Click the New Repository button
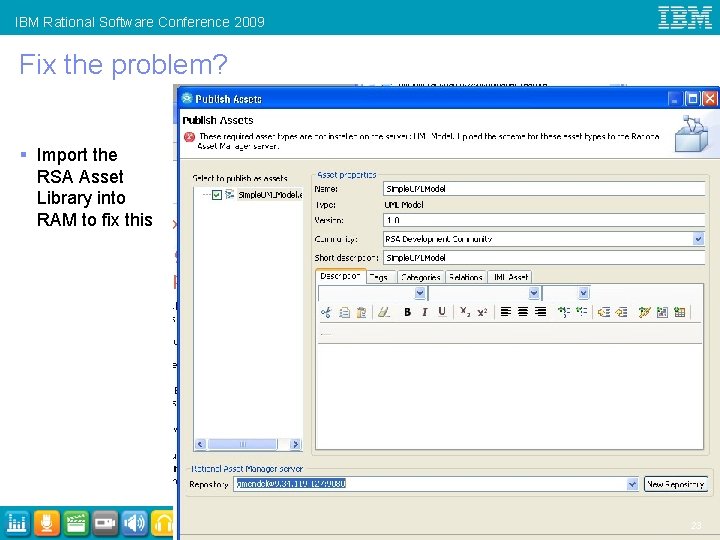720x540 pixels. click(675, 484)
